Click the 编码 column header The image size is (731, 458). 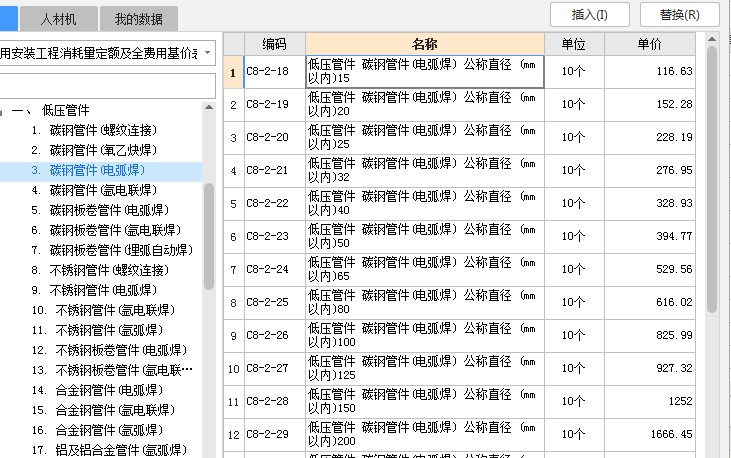tap(275, 44)
